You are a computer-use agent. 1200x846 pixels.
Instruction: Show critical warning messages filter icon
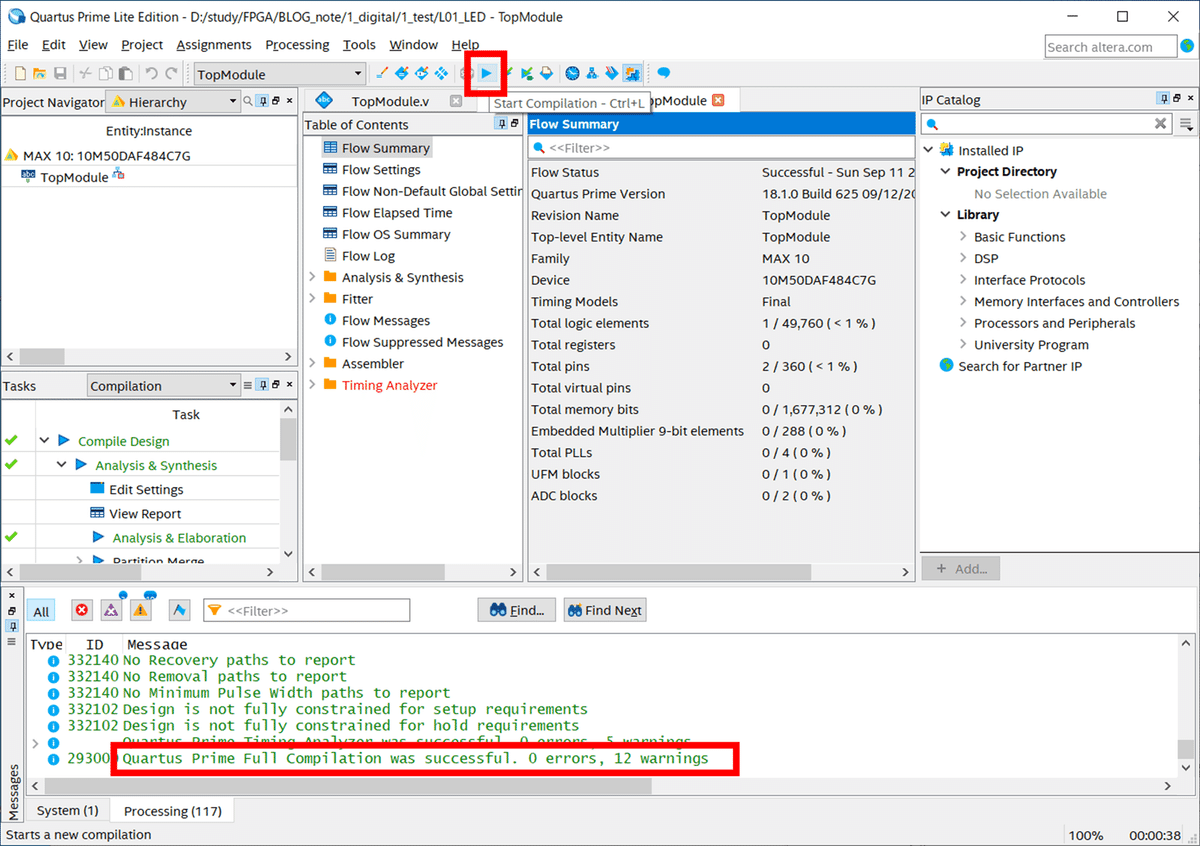(111, 610)
